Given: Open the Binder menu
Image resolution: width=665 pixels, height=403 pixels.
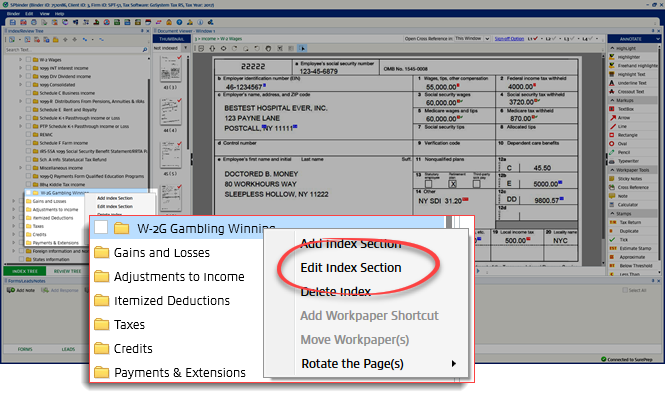Looking at the screenshot, I should click(13, 14).
